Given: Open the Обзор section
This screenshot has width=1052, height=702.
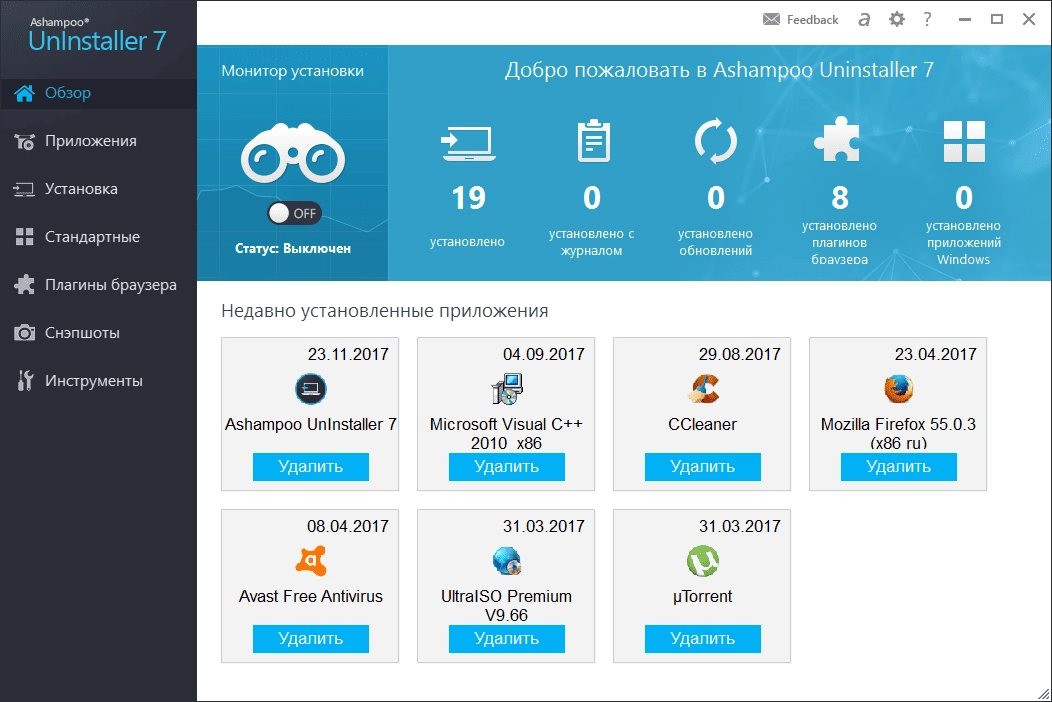Looking at the screenshot, I should coord(98,93).
